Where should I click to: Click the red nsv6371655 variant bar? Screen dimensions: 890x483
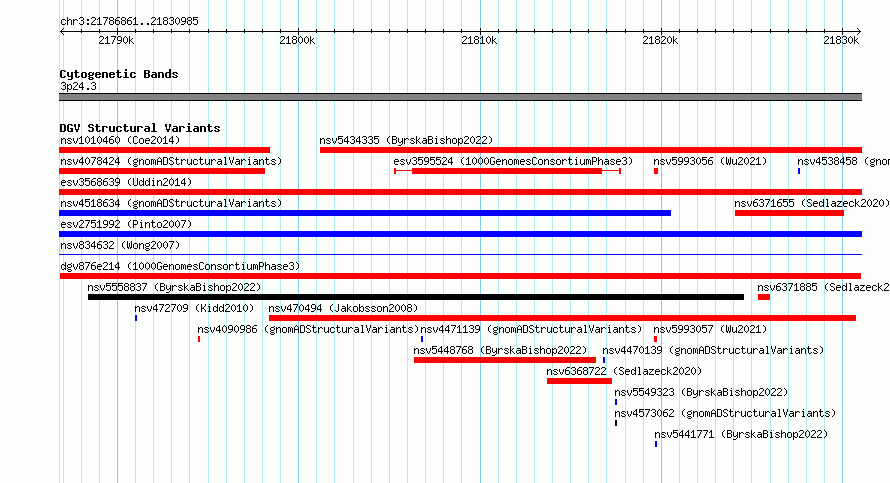[x=790, y=213]
